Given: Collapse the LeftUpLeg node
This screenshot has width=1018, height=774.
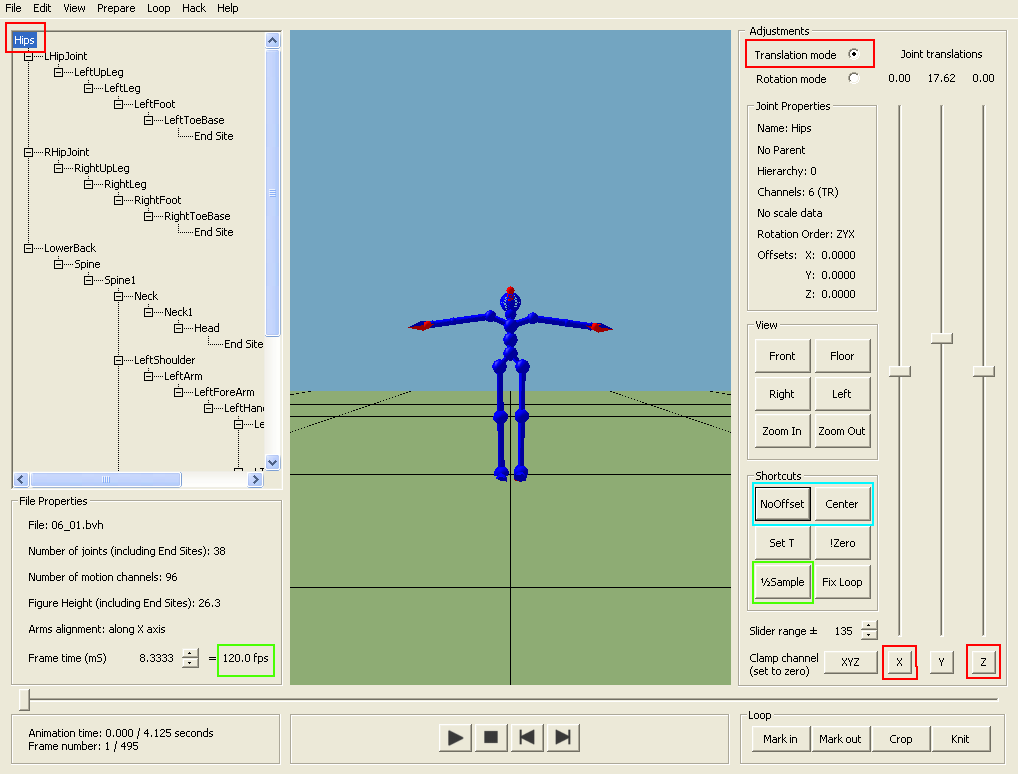Looking at the screenshot, I should 58,72.
